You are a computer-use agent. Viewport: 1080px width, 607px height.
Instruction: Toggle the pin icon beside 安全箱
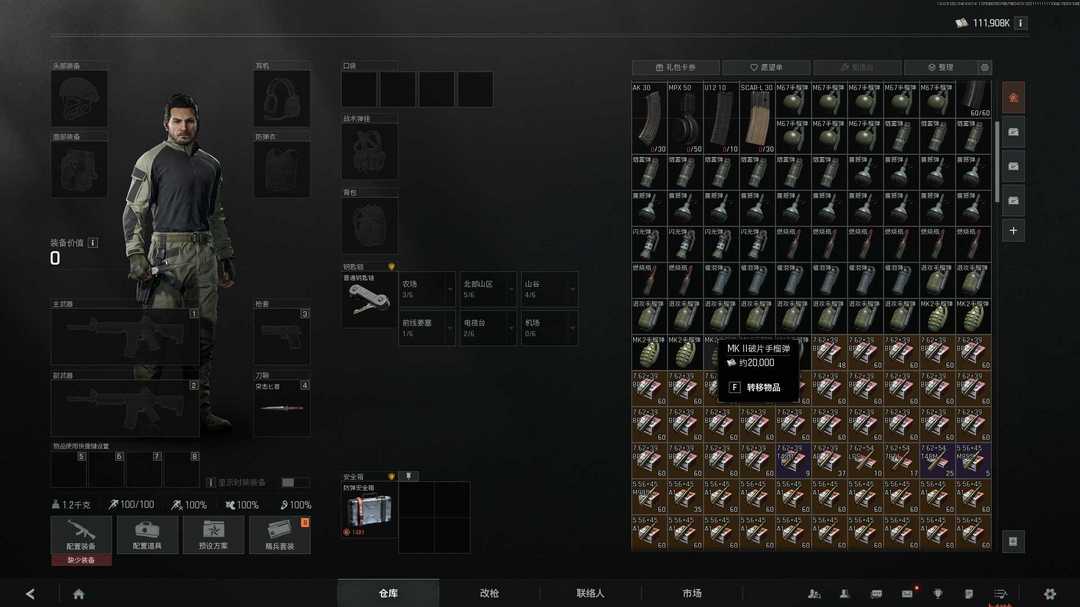click(409, 476)
